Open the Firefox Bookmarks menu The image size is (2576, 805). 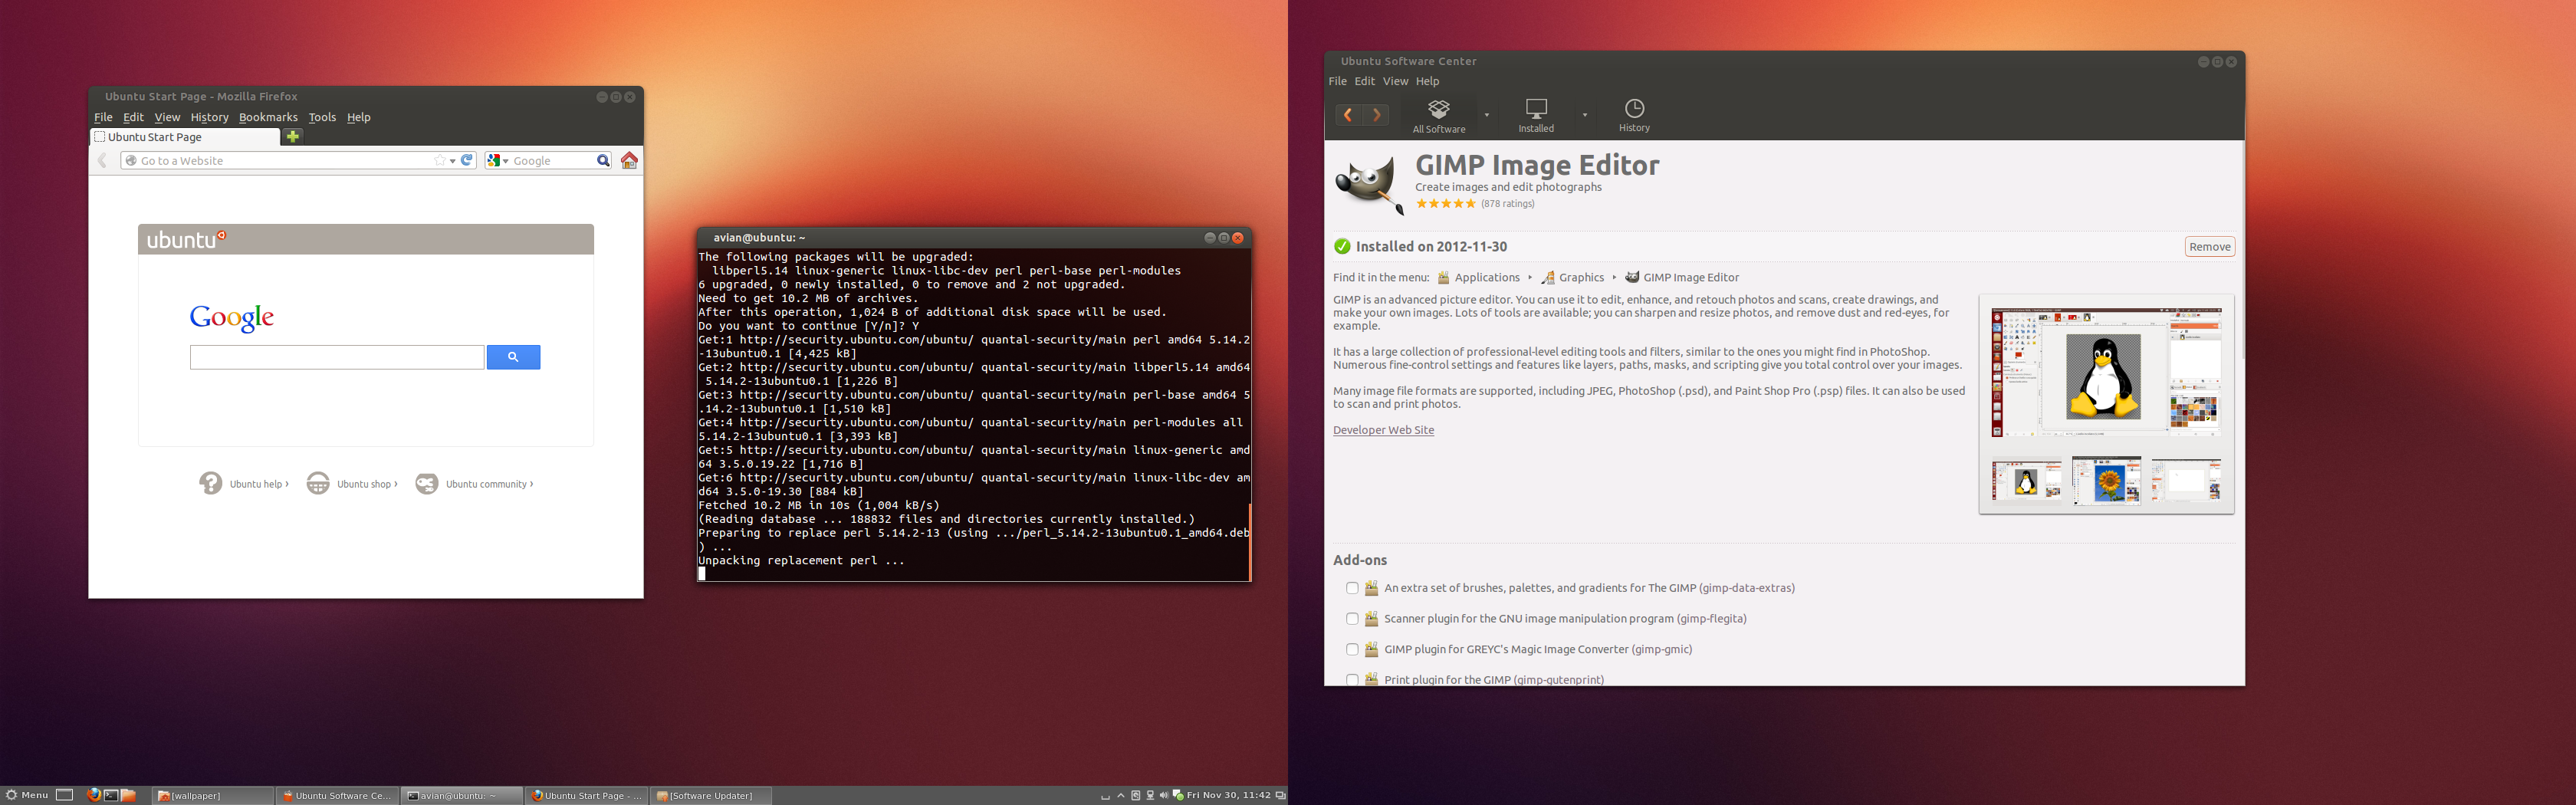coord(268,117)
